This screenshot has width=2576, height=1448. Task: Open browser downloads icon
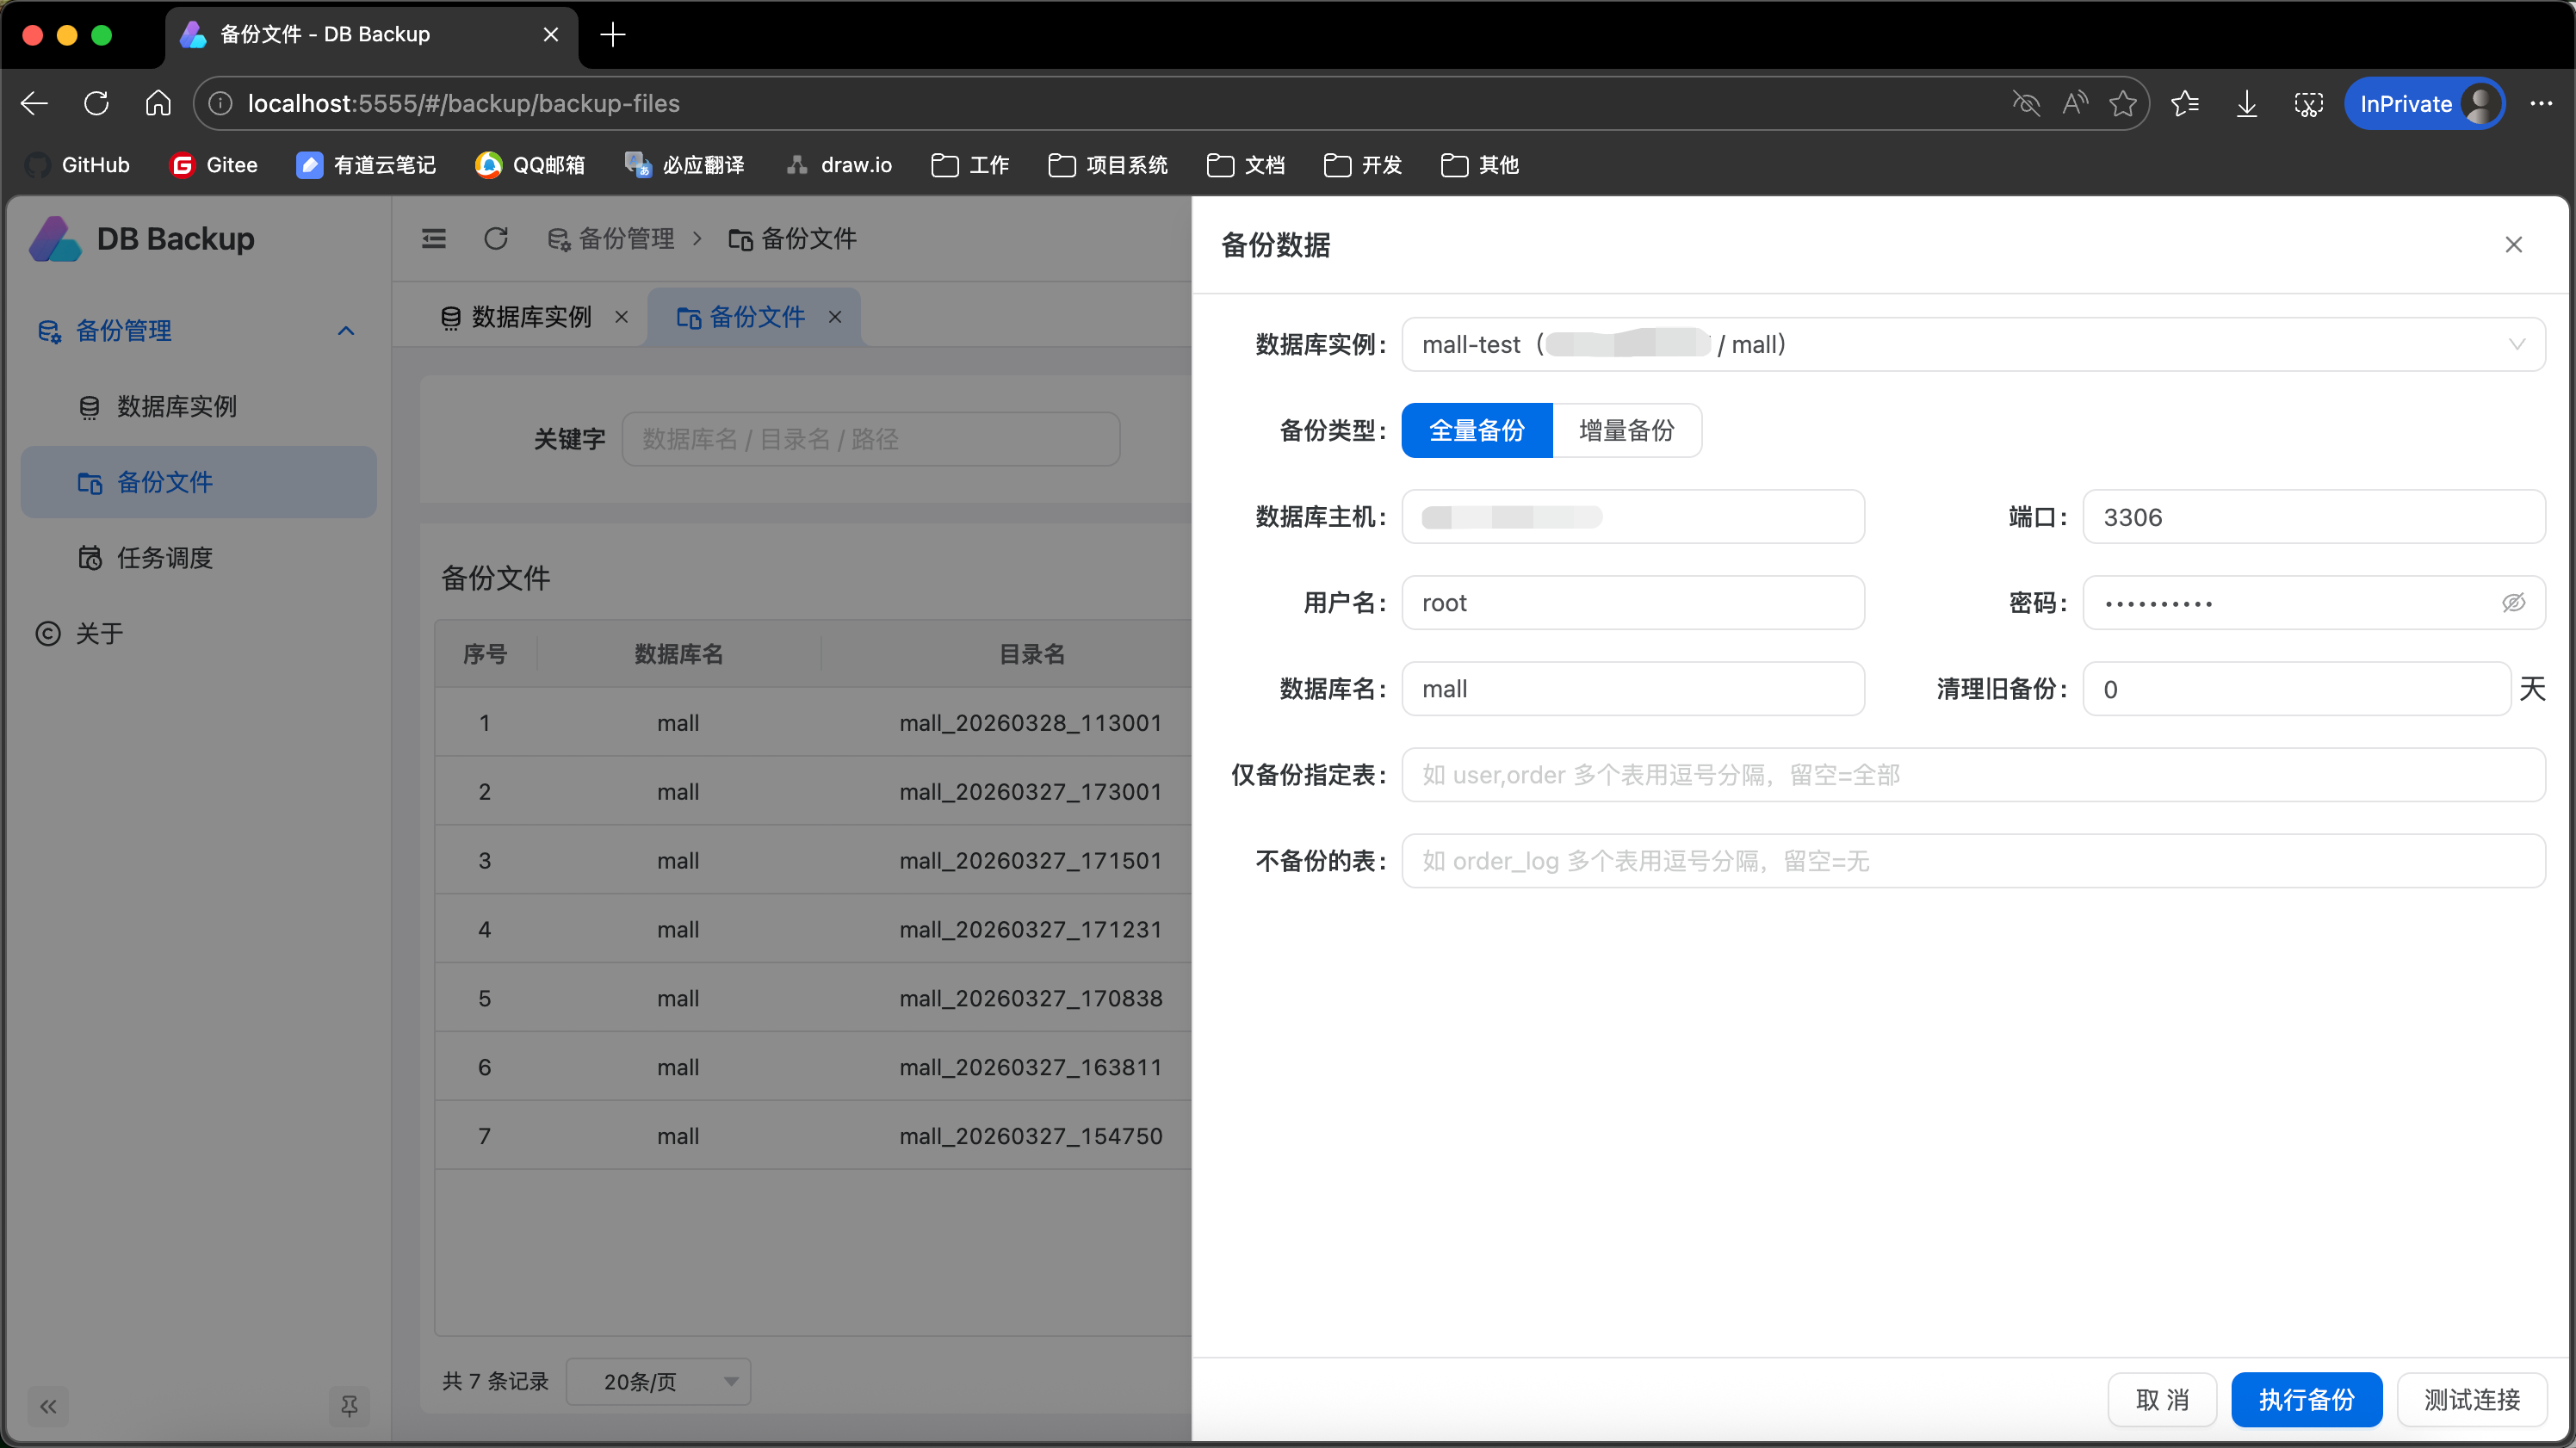tap(2246, 104)
